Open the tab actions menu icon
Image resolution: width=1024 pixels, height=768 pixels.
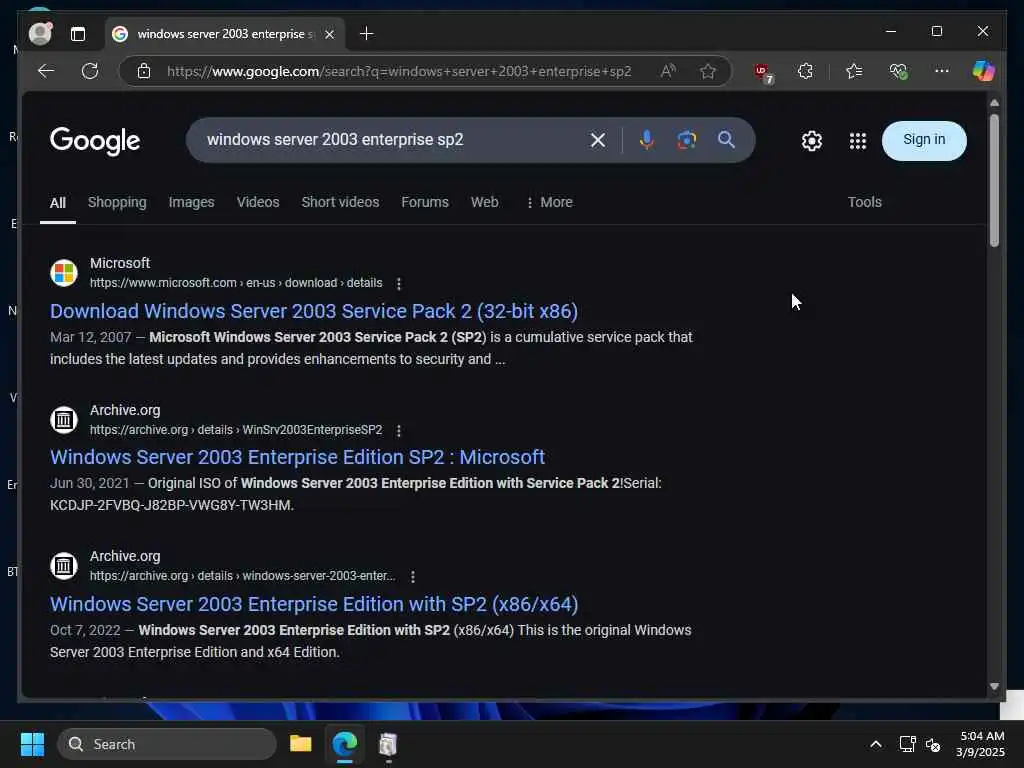tap(78, 34)
